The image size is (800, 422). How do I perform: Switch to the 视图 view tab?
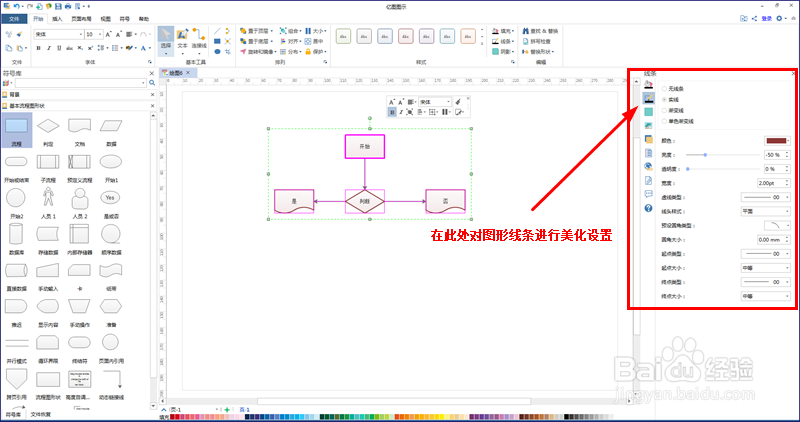pyautogui.click(x=106, y=19)
